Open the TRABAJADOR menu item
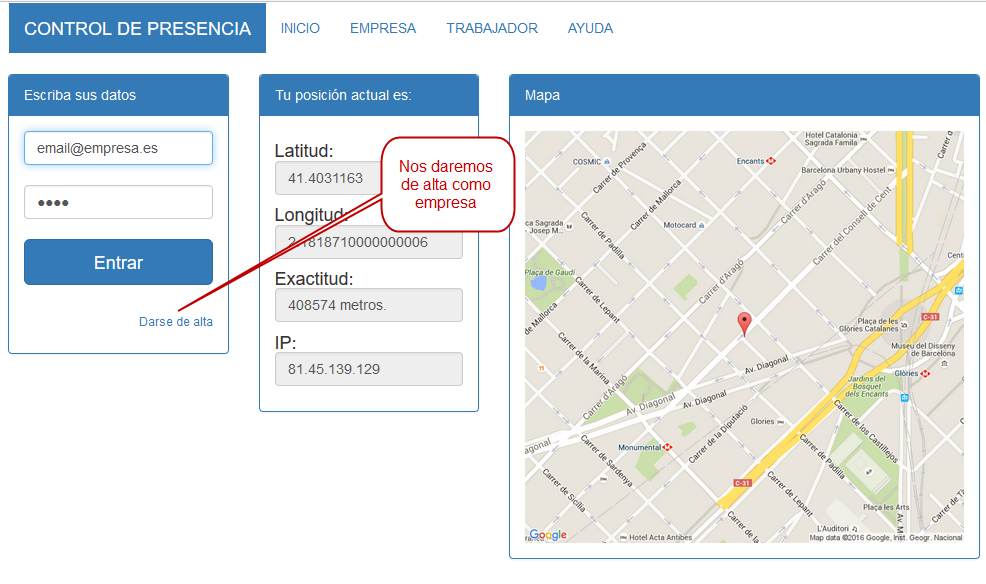The width and height of the screenshot is (986, 584). [492, 28]
